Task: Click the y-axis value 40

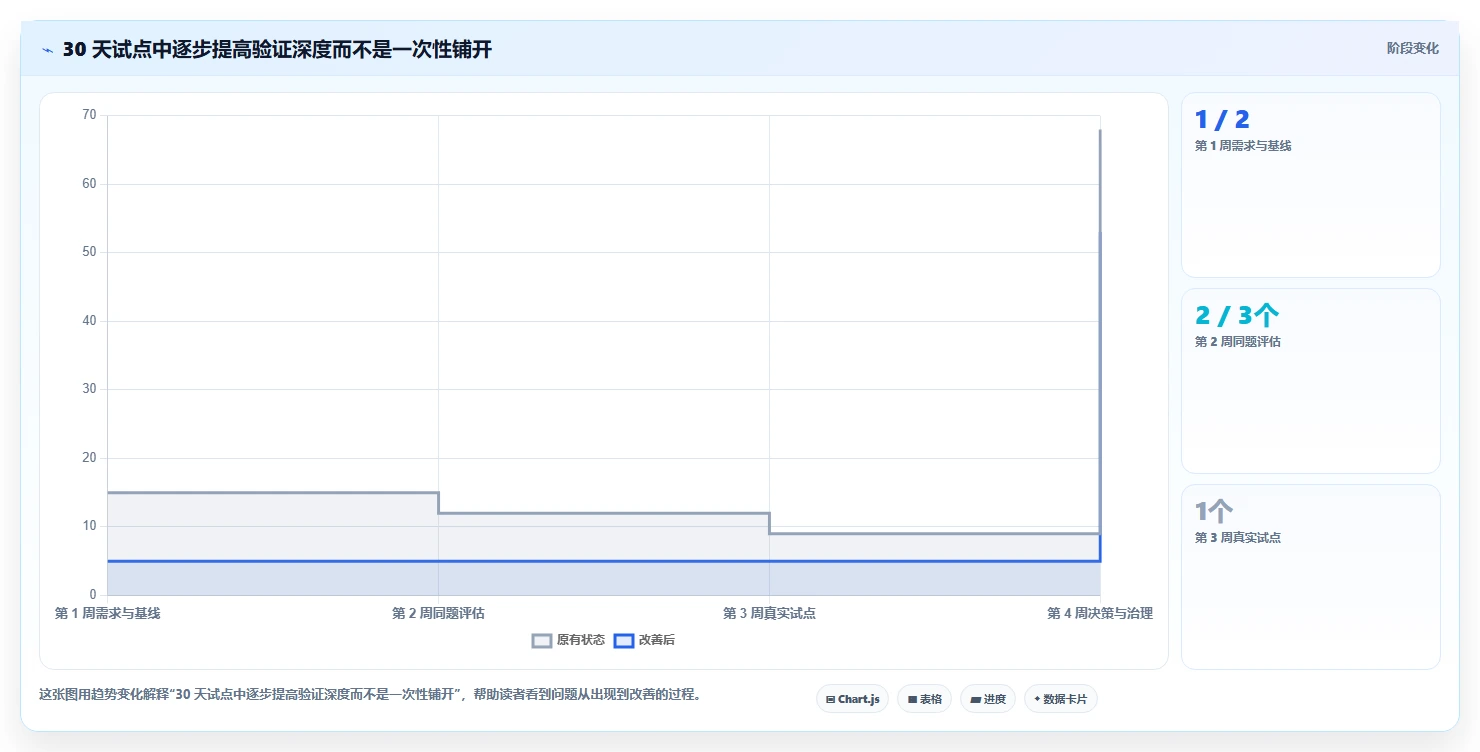Action: tap(89, 321)
